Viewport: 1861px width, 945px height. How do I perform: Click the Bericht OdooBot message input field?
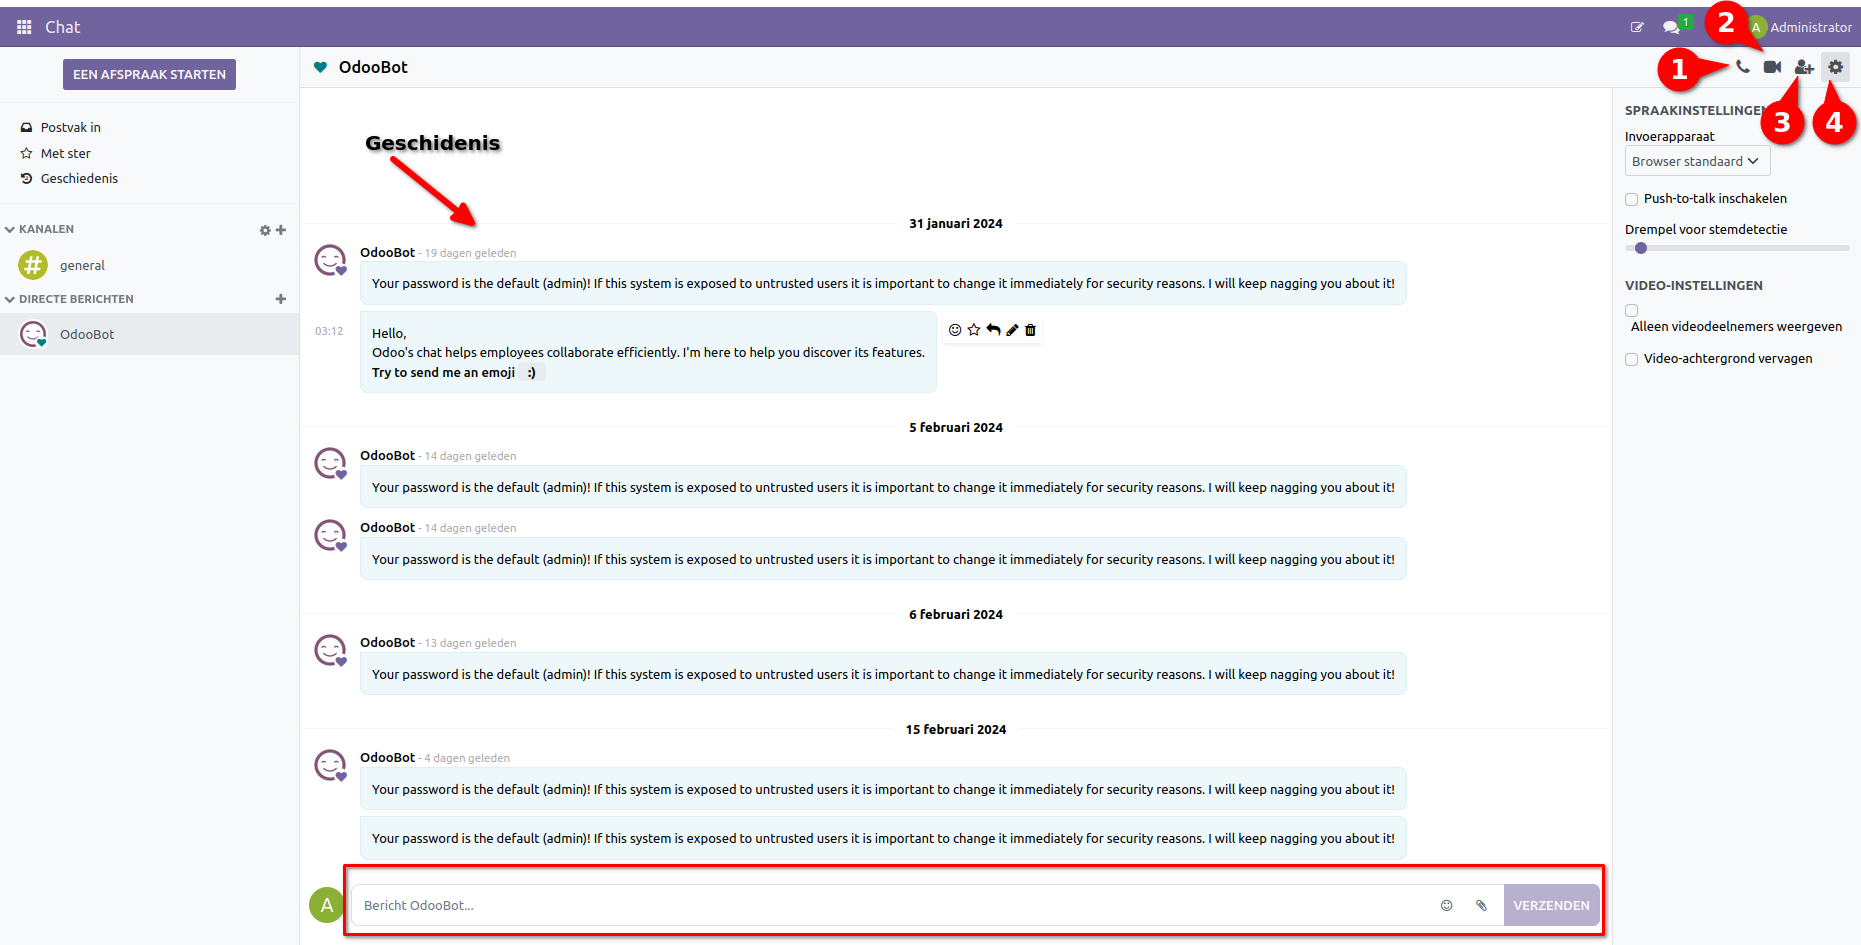tap(890, 905)
